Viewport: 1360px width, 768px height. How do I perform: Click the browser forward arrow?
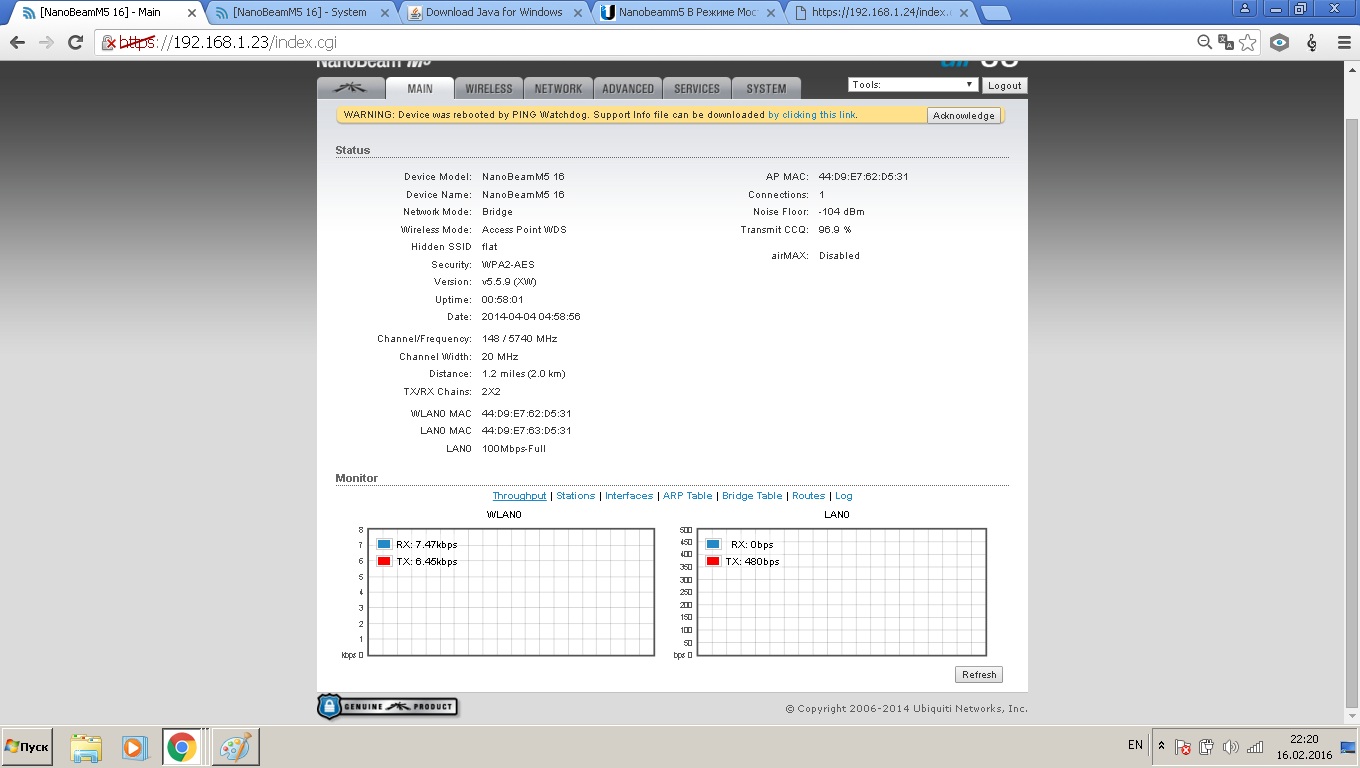coord(46,42)
